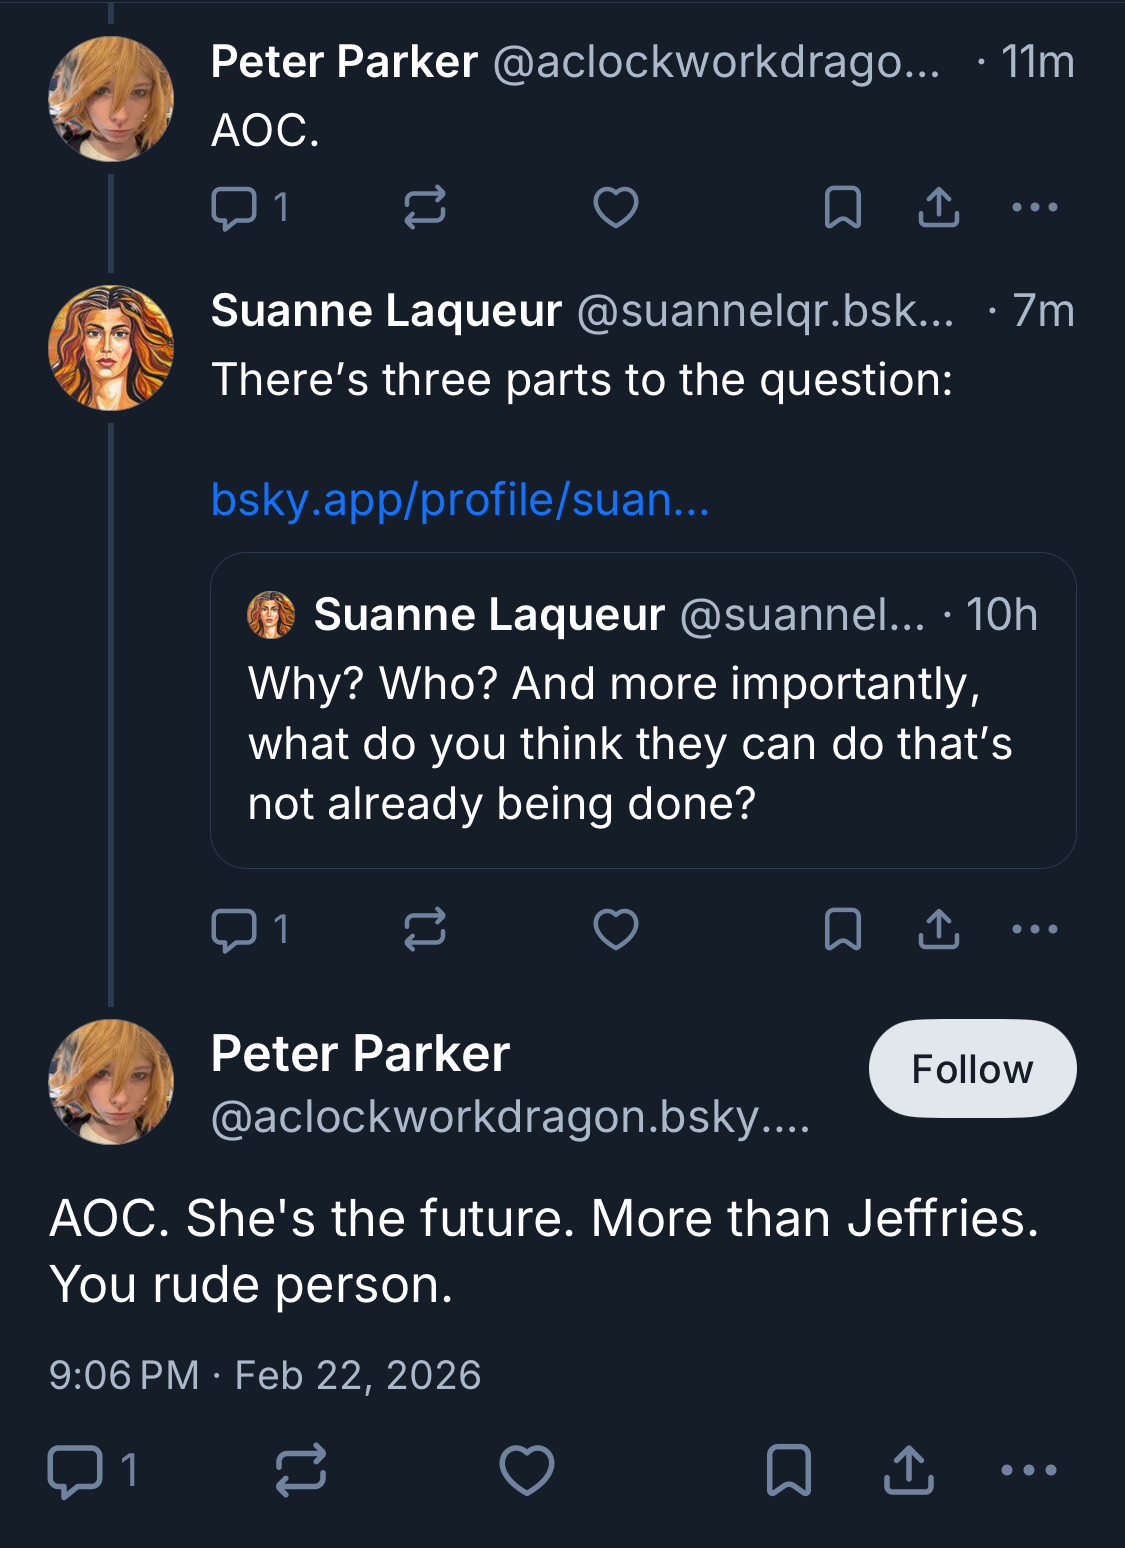
Task: Repost Suanne Laqueur's three parts post
Action: pos(424,929)
